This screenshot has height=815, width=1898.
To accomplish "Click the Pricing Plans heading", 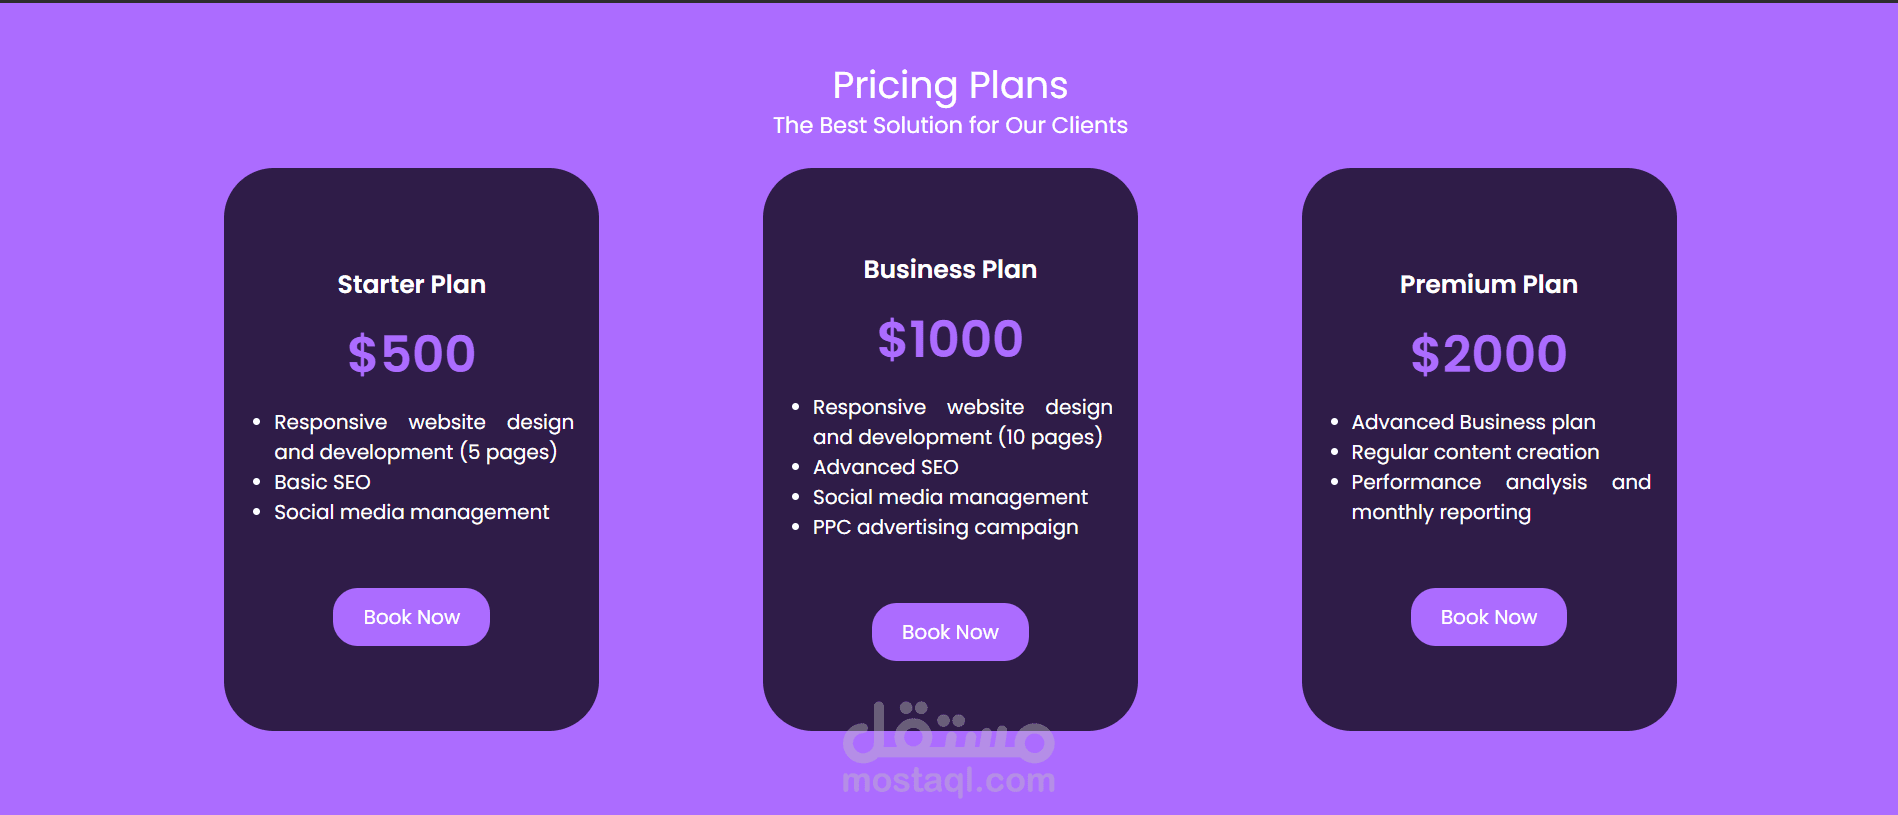I will (x=950, y=85).
